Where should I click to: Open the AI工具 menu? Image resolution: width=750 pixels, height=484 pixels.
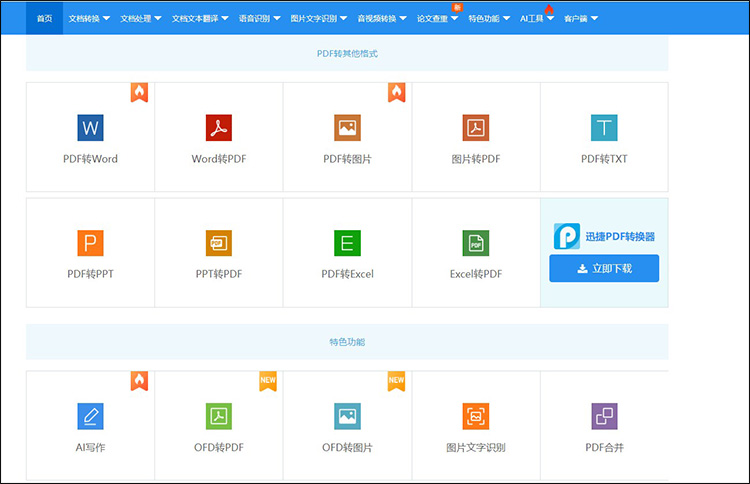[532, 18]
